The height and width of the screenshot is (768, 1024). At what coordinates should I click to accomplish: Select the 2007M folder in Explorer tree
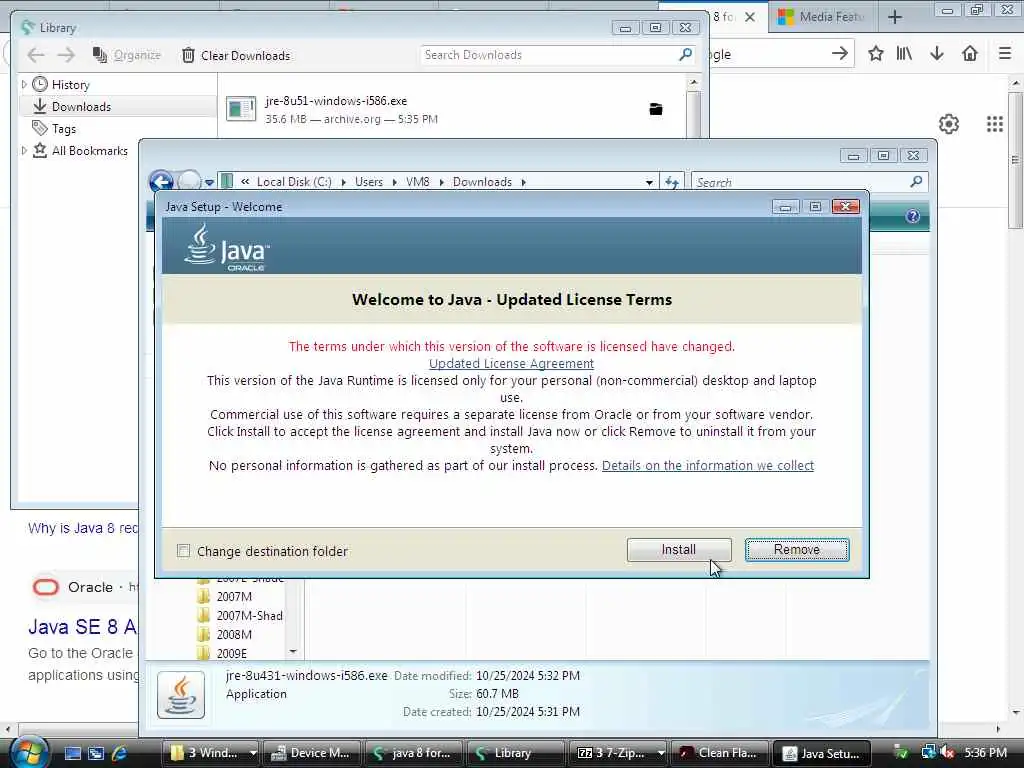pos(234,597)
